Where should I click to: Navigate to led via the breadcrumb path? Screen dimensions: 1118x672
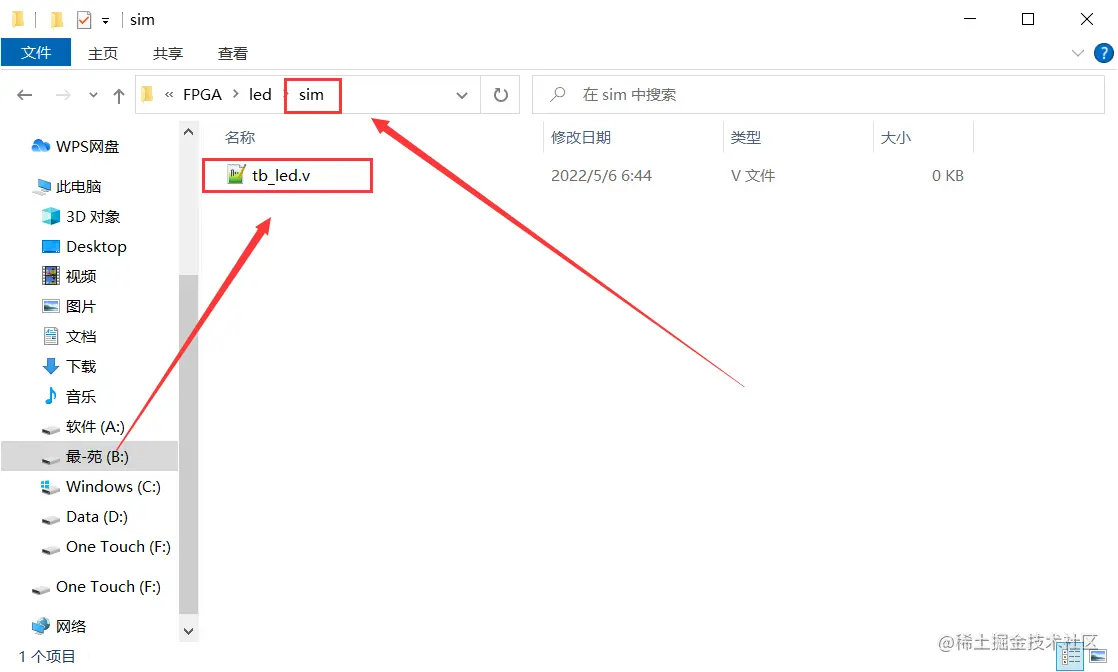tap(259, 94)
